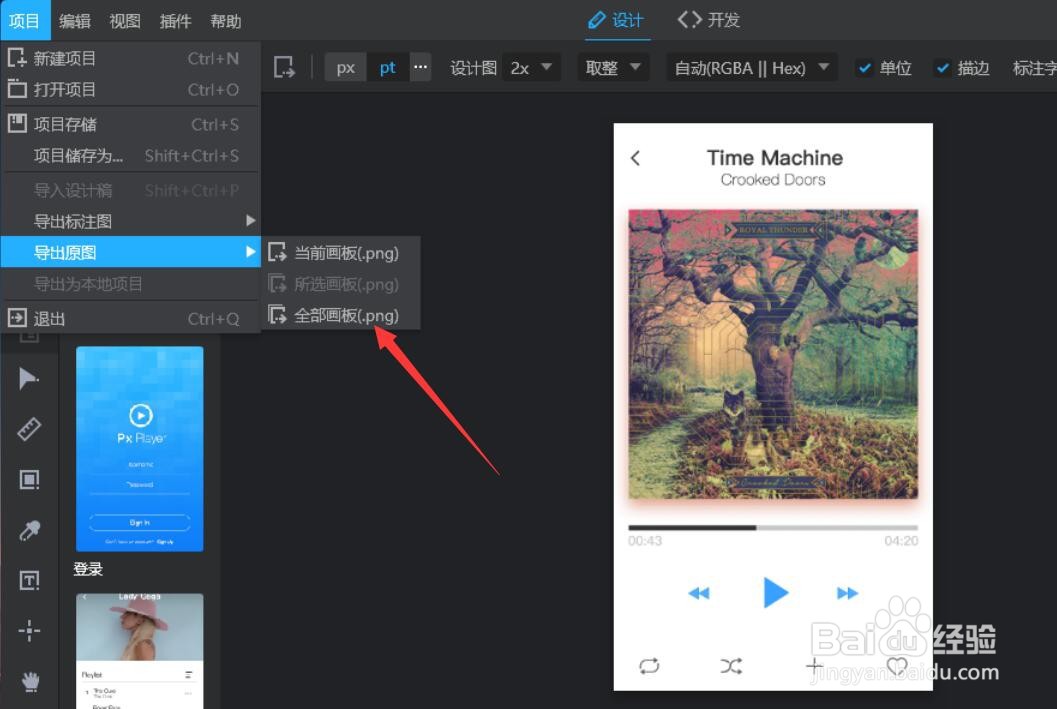Click the 登录 artboard name label
The height and width of the screenshot is (709, 1057).
pos(88,569)
